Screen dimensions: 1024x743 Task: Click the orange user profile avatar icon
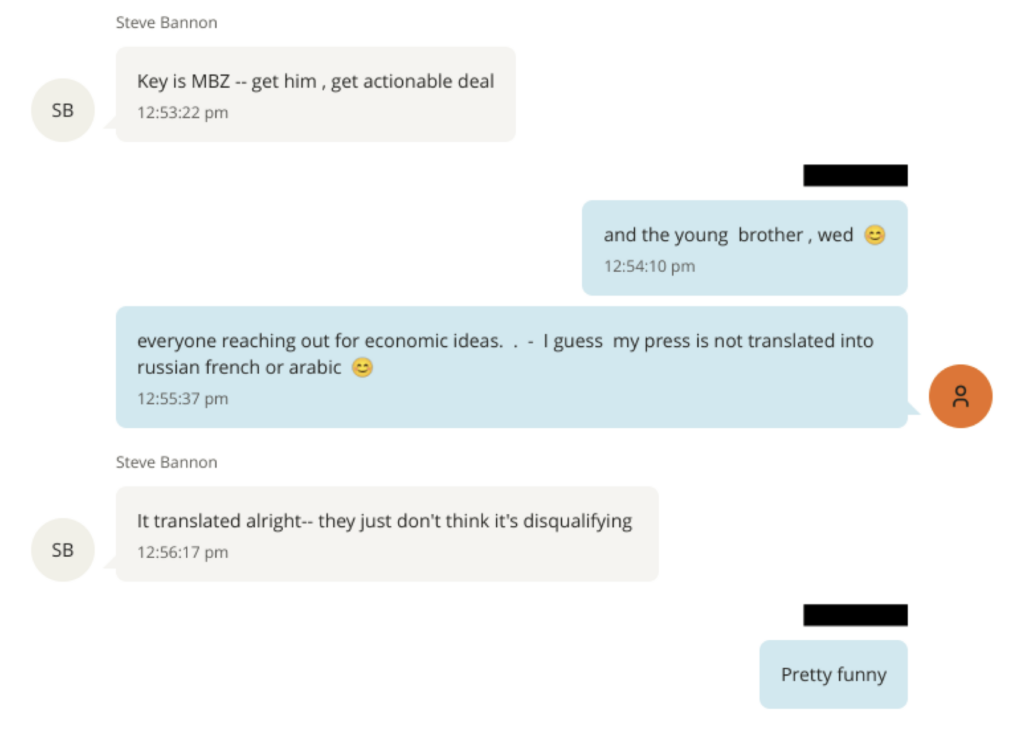(960, 396)
